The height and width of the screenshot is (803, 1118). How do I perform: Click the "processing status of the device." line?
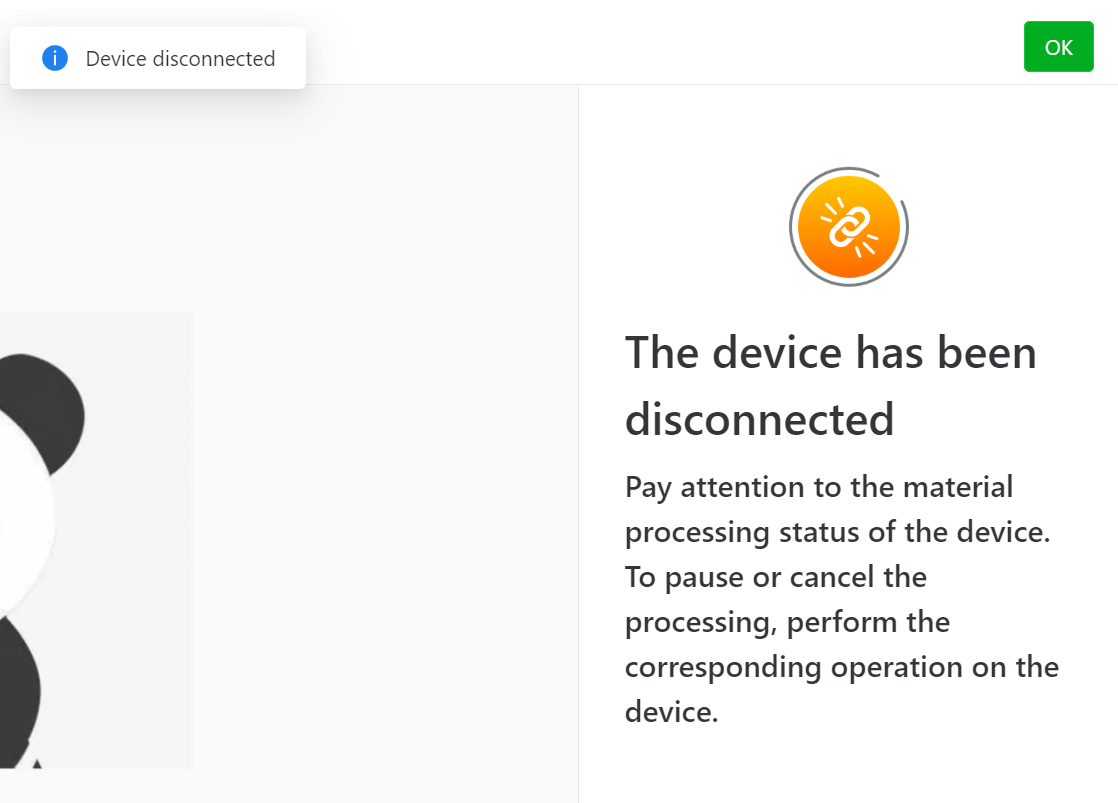tap(838, 533)
